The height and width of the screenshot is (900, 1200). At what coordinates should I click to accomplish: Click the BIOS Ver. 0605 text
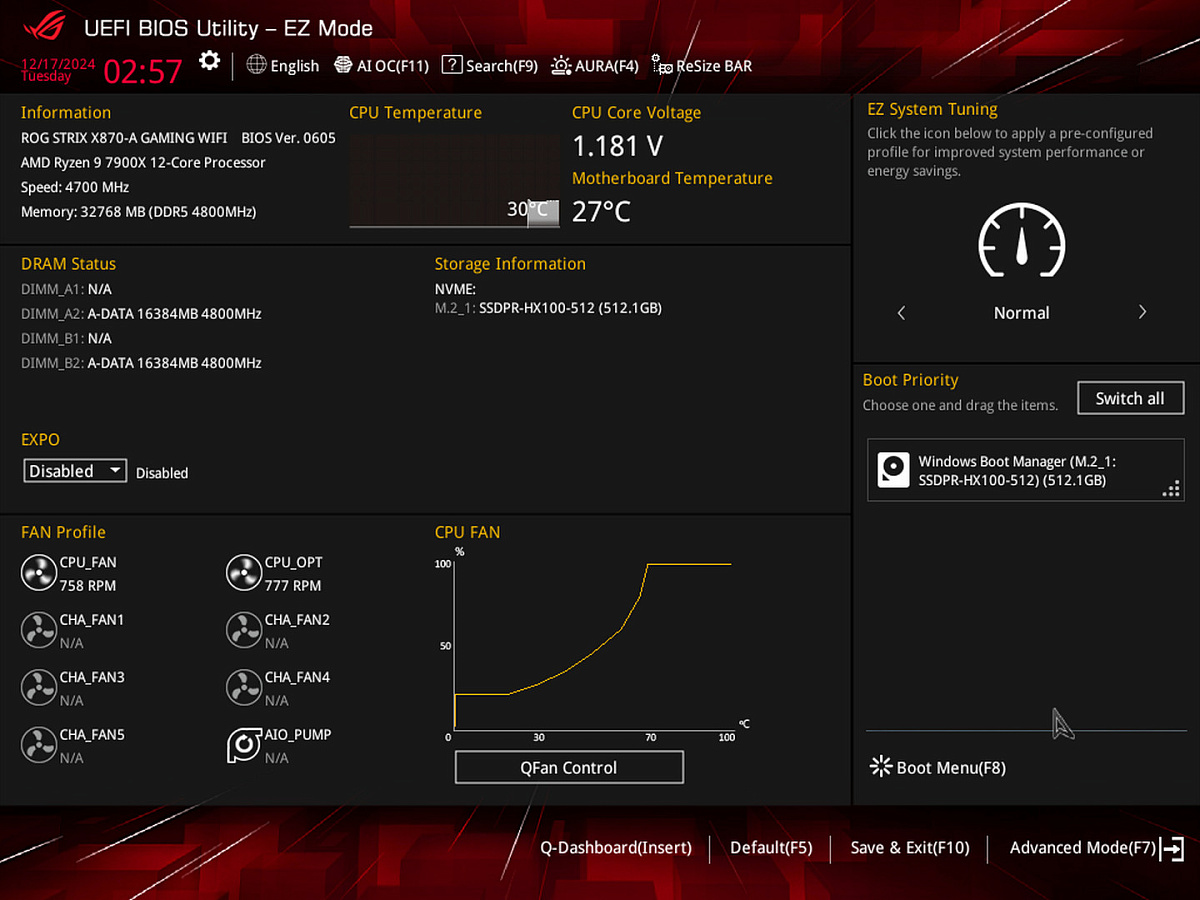coord(289,138)
